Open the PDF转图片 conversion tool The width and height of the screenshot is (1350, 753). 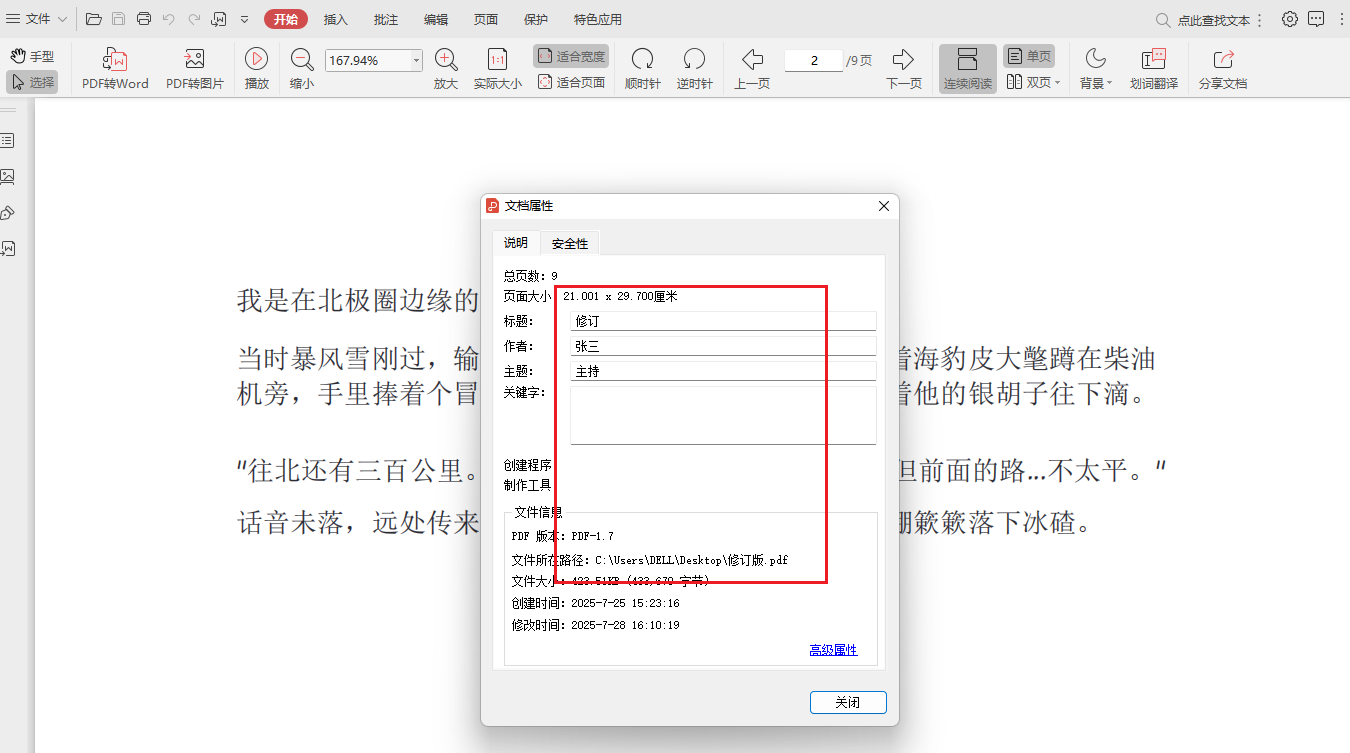click(194, 66)
